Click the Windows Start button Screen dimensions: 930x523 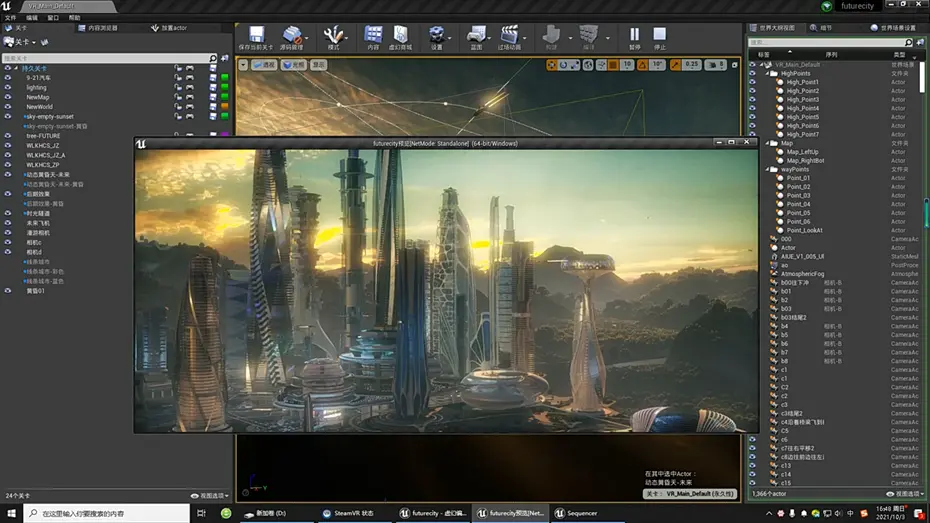click(11, 513)
